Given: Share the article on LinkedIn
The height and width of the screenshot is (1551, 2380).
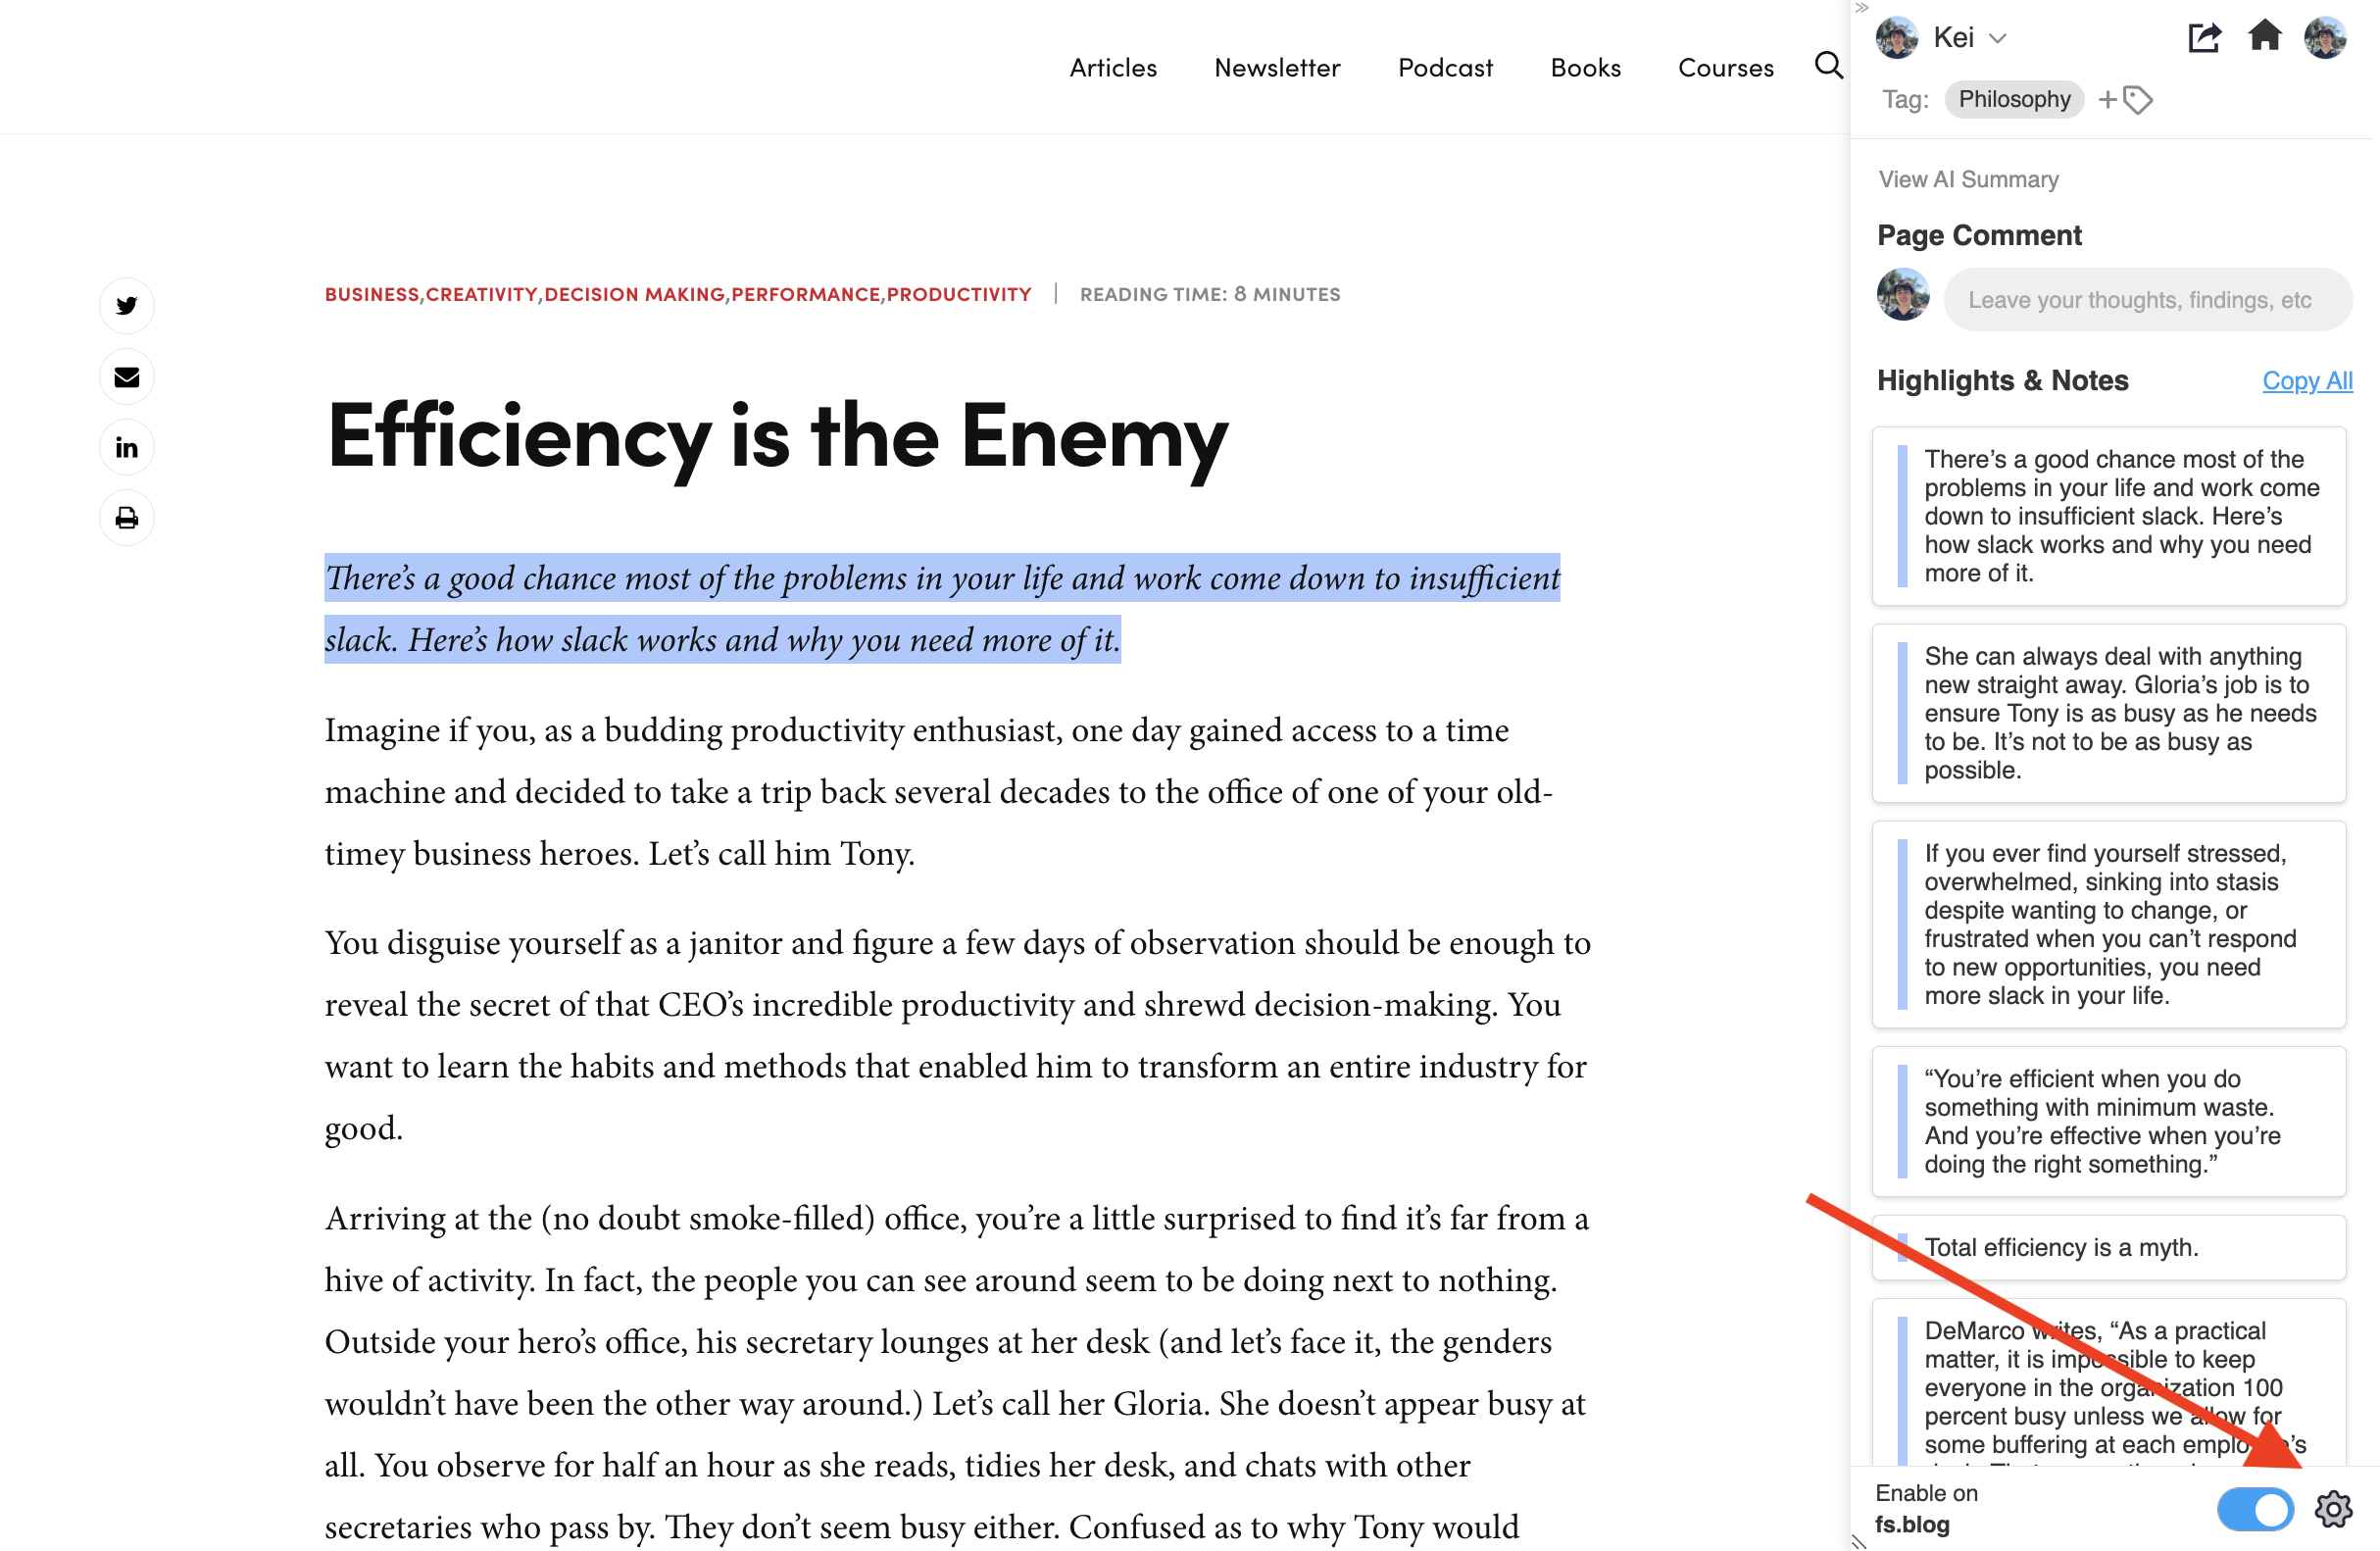Looking at the screenshot, I should (126, 447).
